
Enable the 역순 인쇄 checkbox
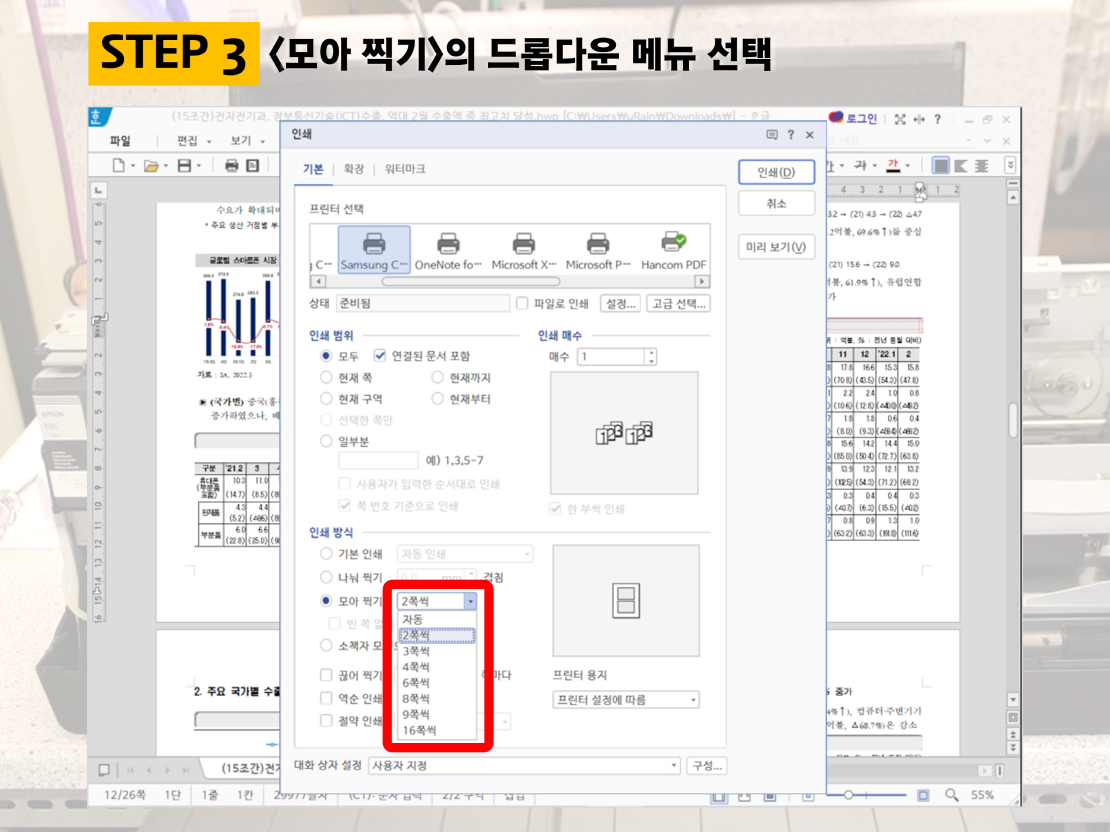326,698
